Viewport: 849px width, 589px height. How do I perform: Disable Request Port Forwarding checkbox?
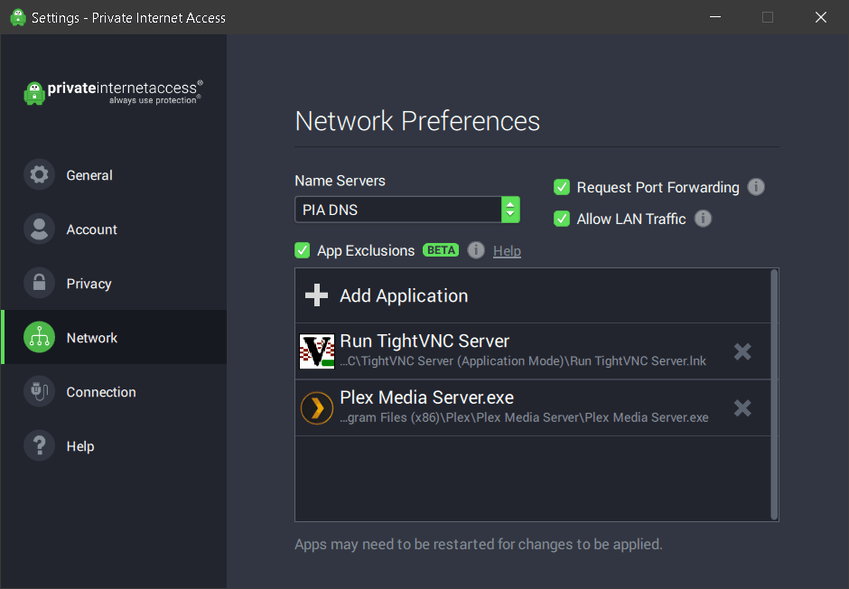tap(562, 187)
